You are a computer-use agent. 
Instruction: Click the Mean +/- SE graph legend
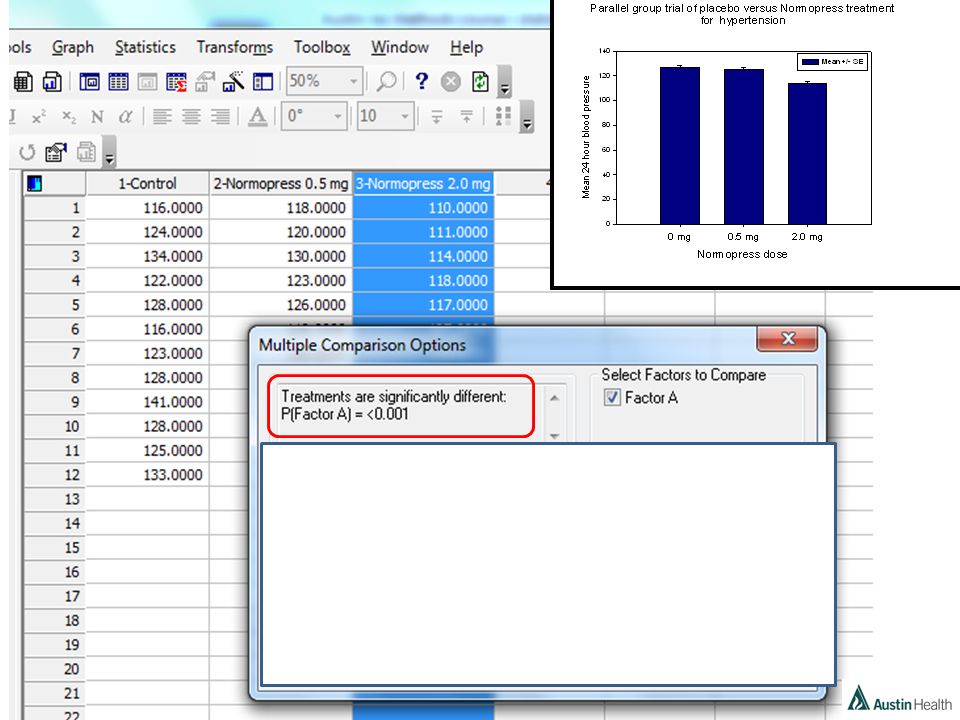pos(832,62)
